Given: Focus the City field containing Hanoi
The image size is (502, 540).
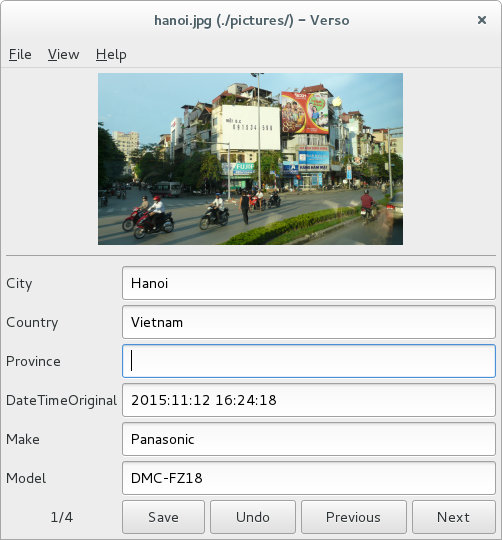Looking at the screenshot, I should pyautogui.click(x=309, y=283).
